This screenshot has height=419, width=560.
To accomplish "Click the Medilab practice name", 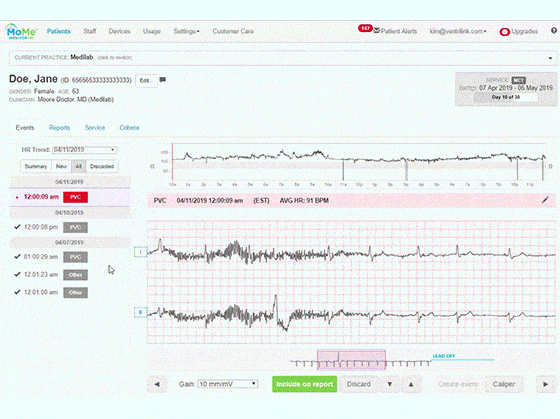I will (82, 57).
